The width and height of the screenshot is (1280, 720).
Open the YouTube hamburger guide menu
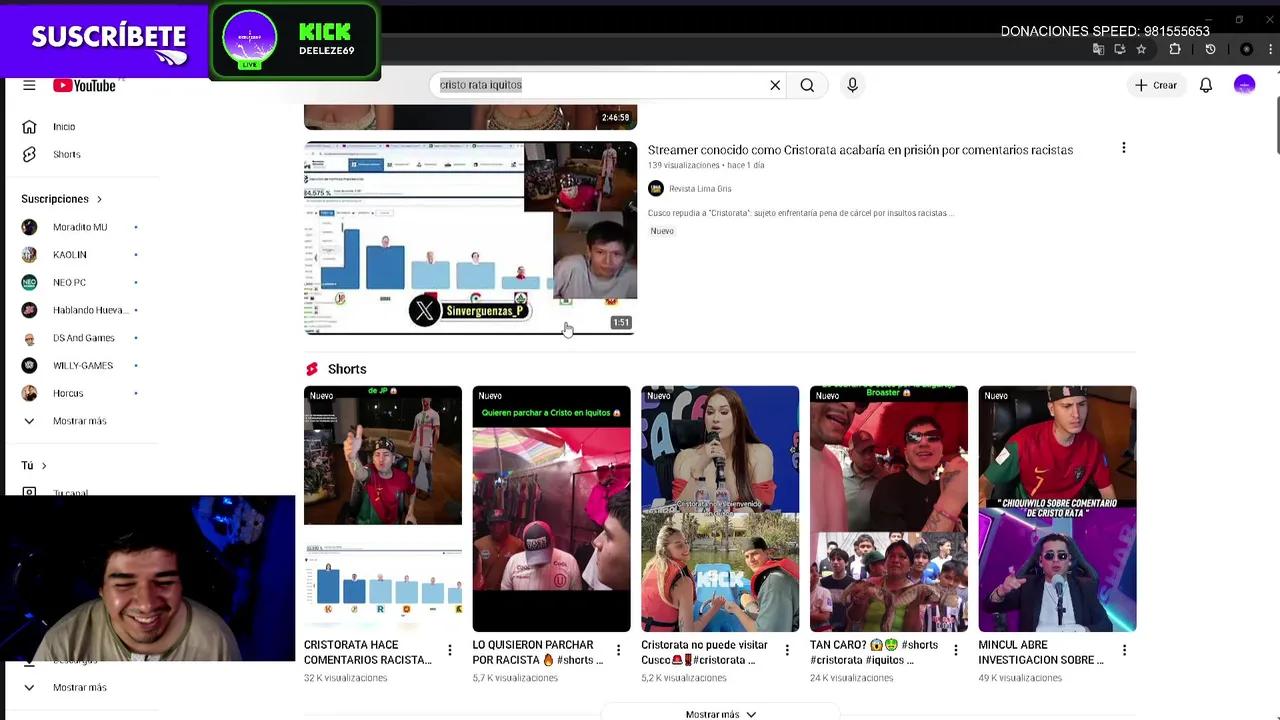pyautogui.click(x=29, y=86)
